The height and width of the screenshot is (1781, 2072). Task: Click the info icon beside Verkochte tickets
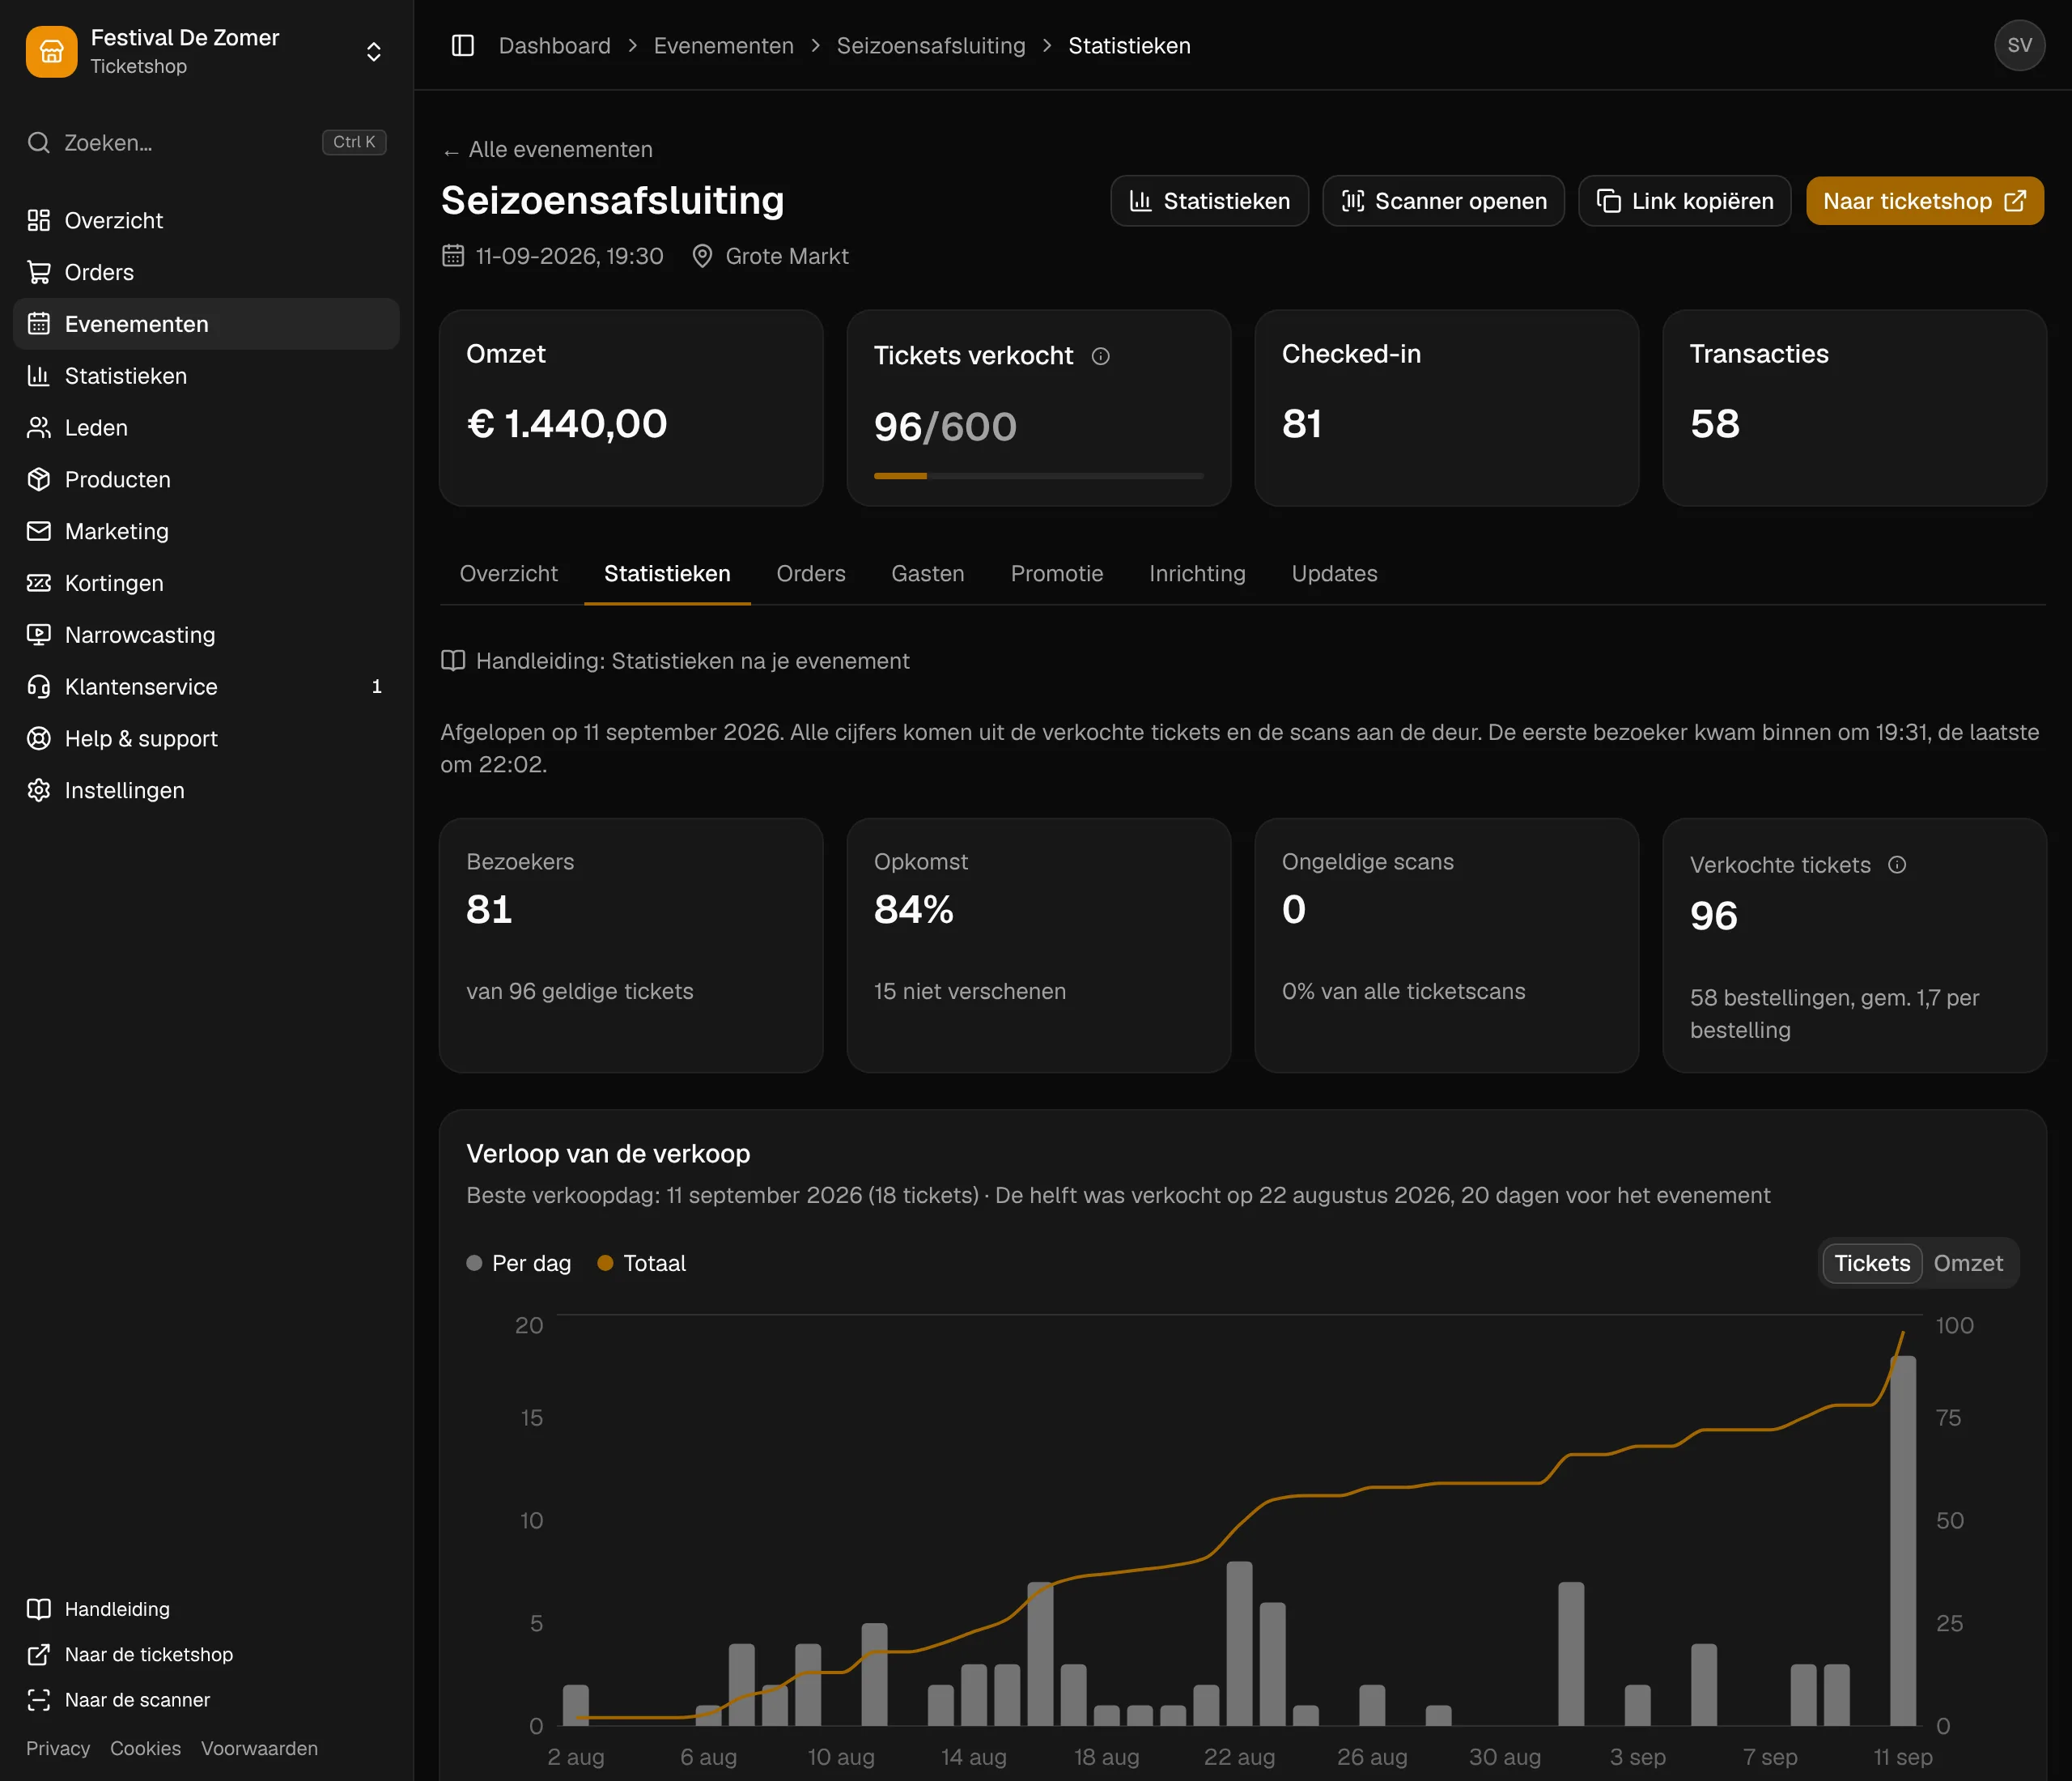click(x=1897, y=865)
